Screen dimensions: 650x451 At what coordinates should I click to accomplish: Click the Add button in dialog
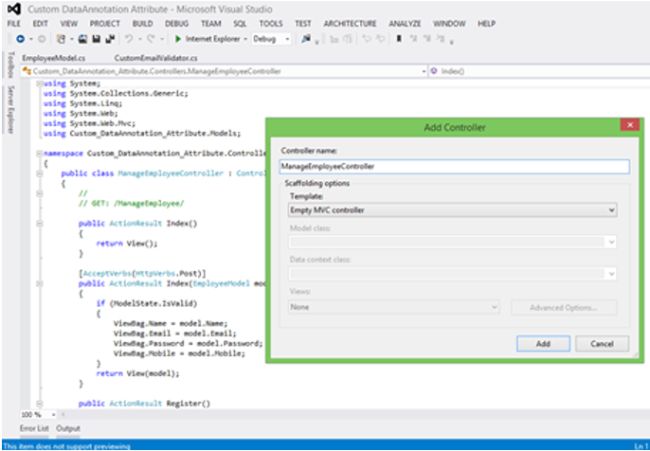pos(542,343)
